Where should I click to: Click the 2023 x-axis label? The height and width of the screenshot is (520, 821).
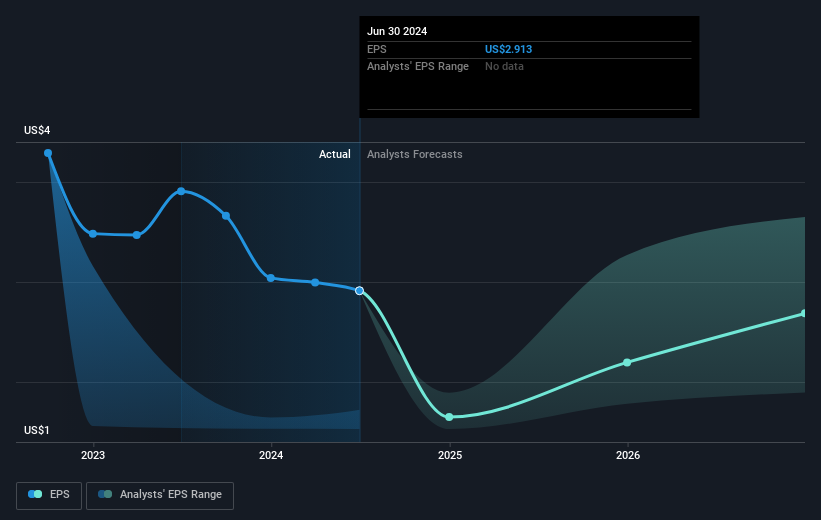93,456
